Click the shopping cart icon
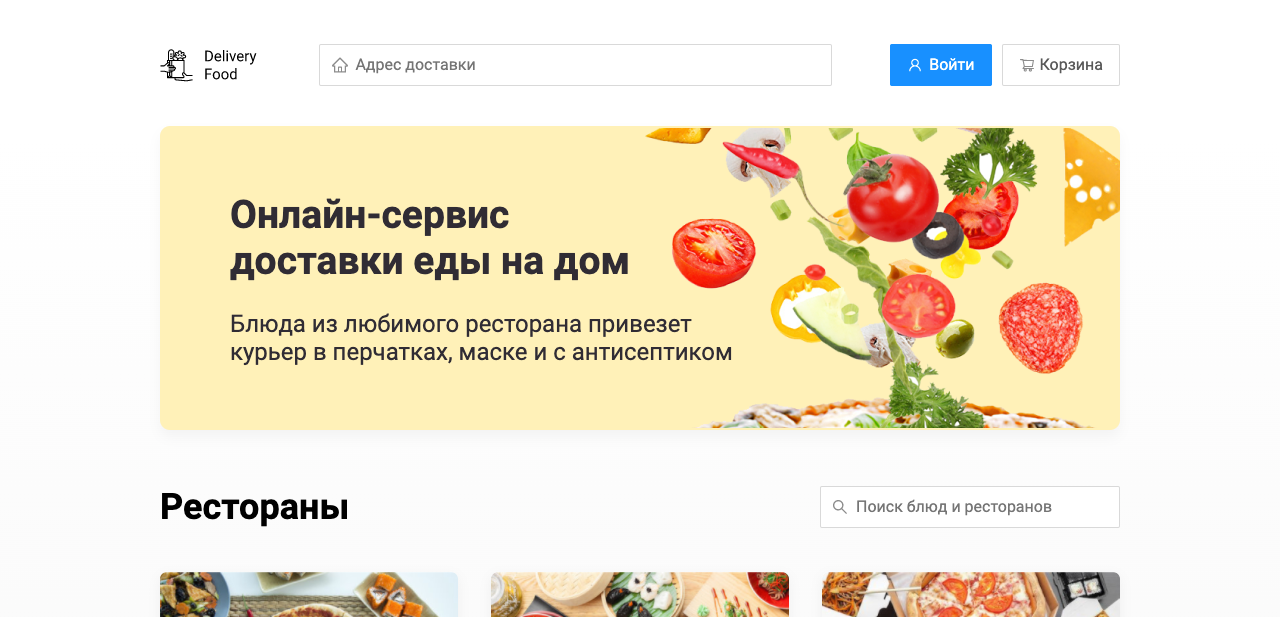The width and height of the screenshot is (1280, 617). (x=1027, y=65)
